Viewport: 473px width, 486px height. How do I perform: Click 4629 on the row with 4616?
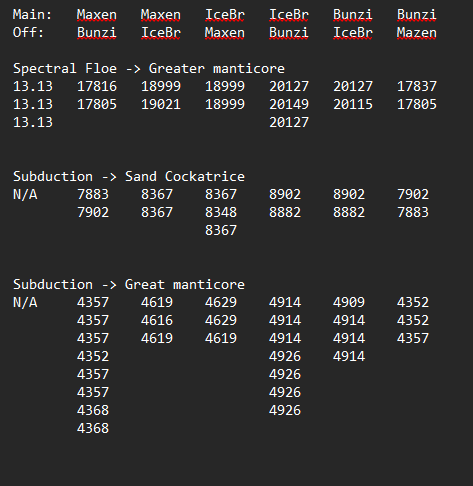click(x=221, y=321)
